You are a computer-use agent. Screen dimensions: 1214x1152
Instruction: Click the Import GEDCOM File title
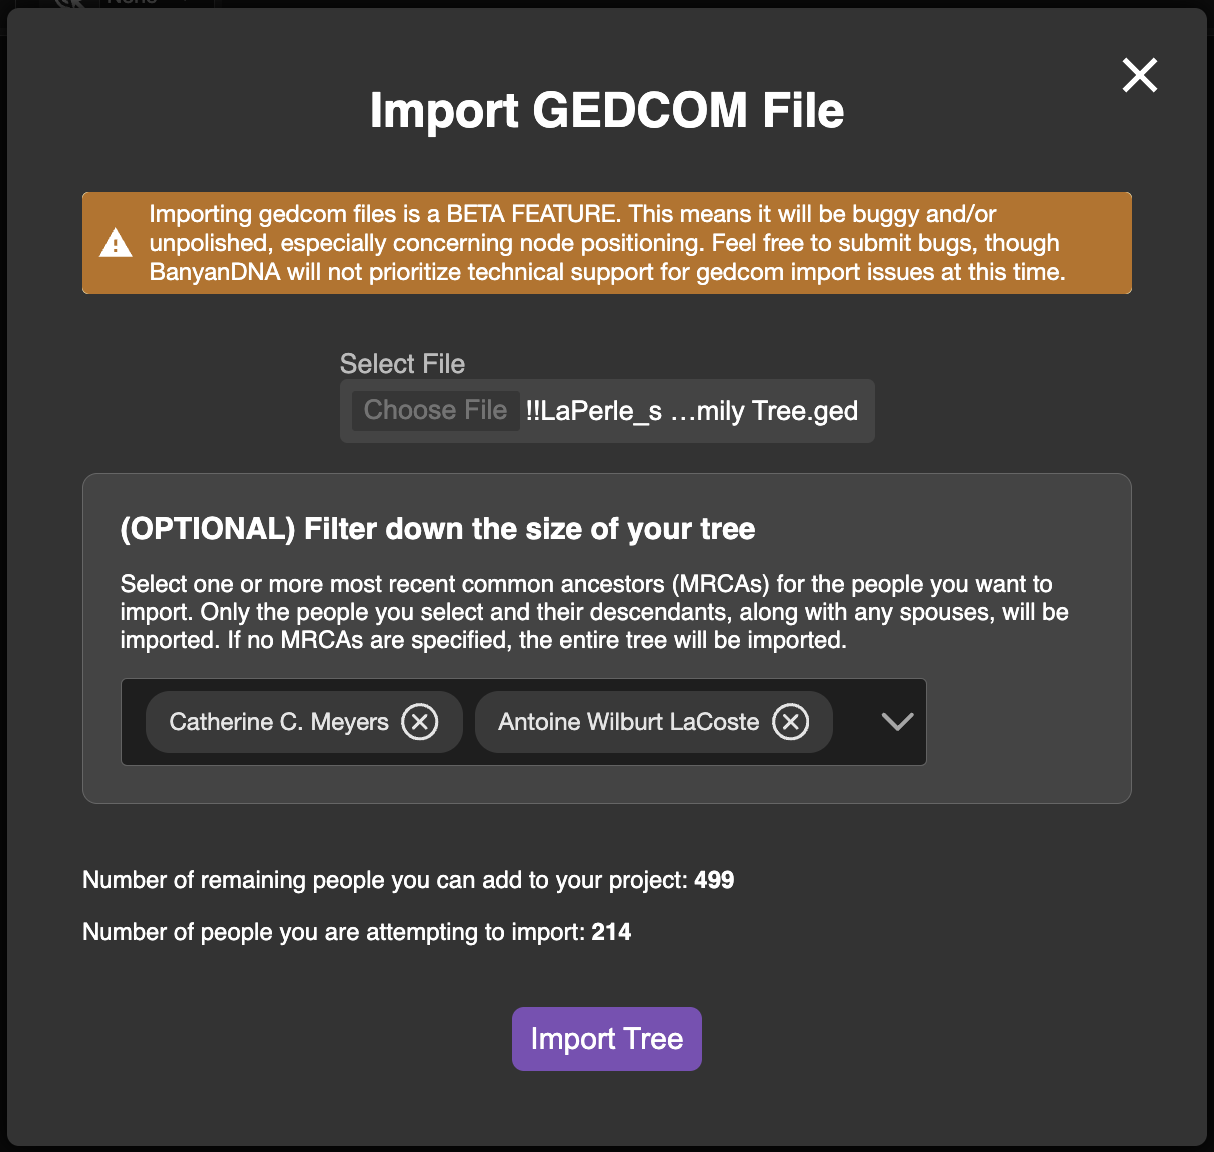coord(606,110)
